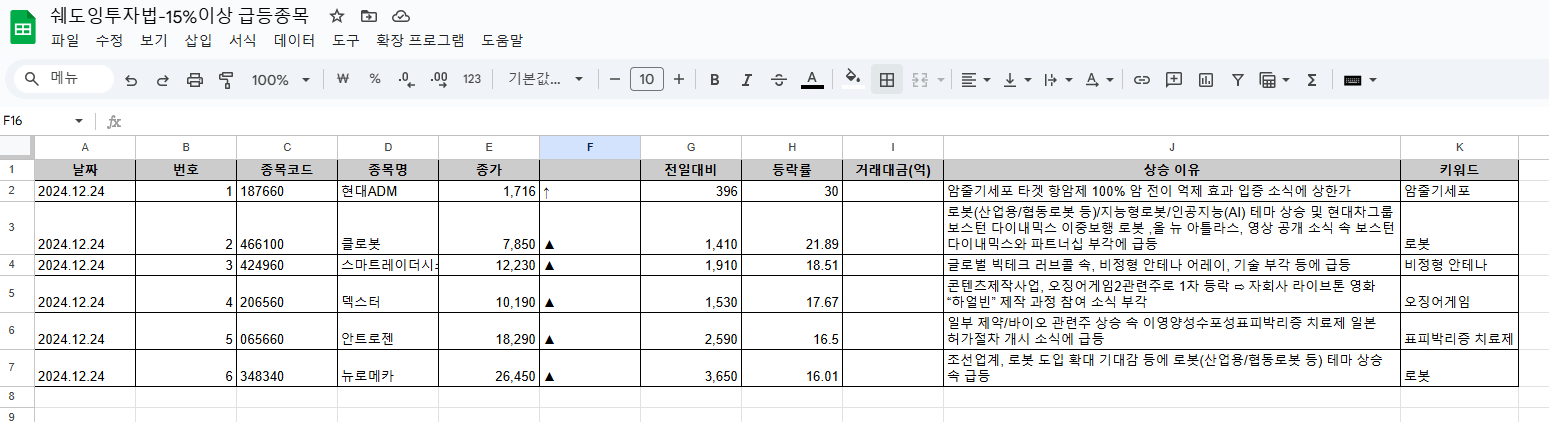Click the document title text

point(179,15)
